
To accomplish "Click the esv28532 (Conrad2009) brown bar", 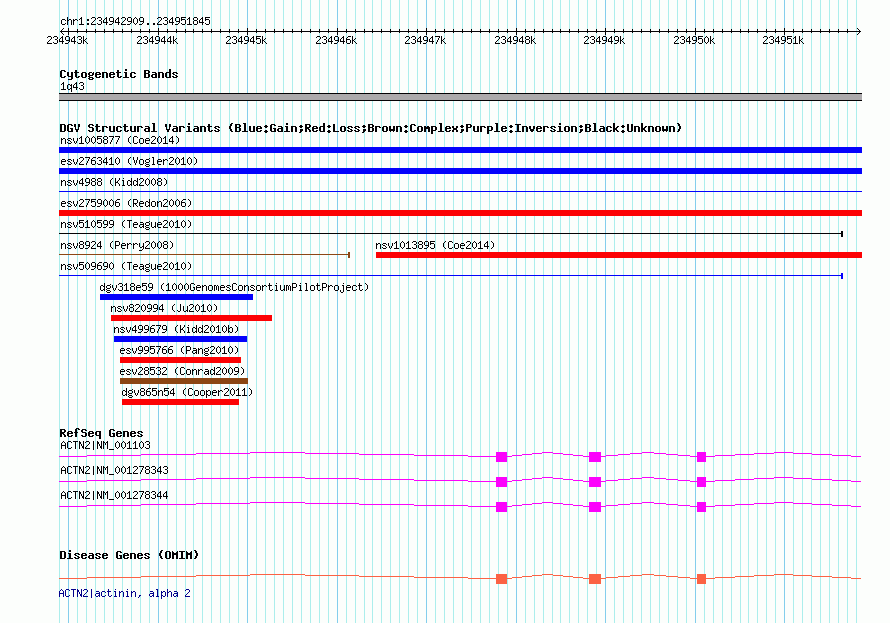I will (184, 381).
